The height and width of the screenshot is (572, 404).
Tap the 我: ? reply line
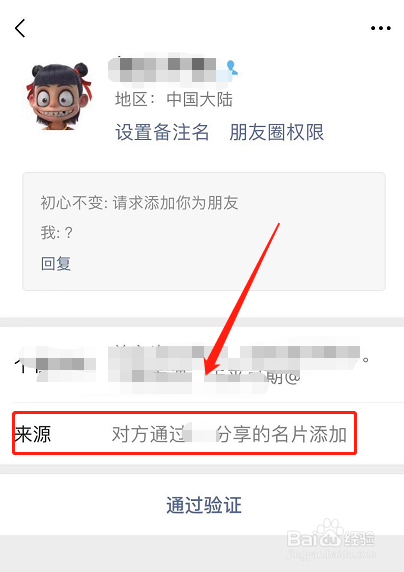tap(57, 233)
